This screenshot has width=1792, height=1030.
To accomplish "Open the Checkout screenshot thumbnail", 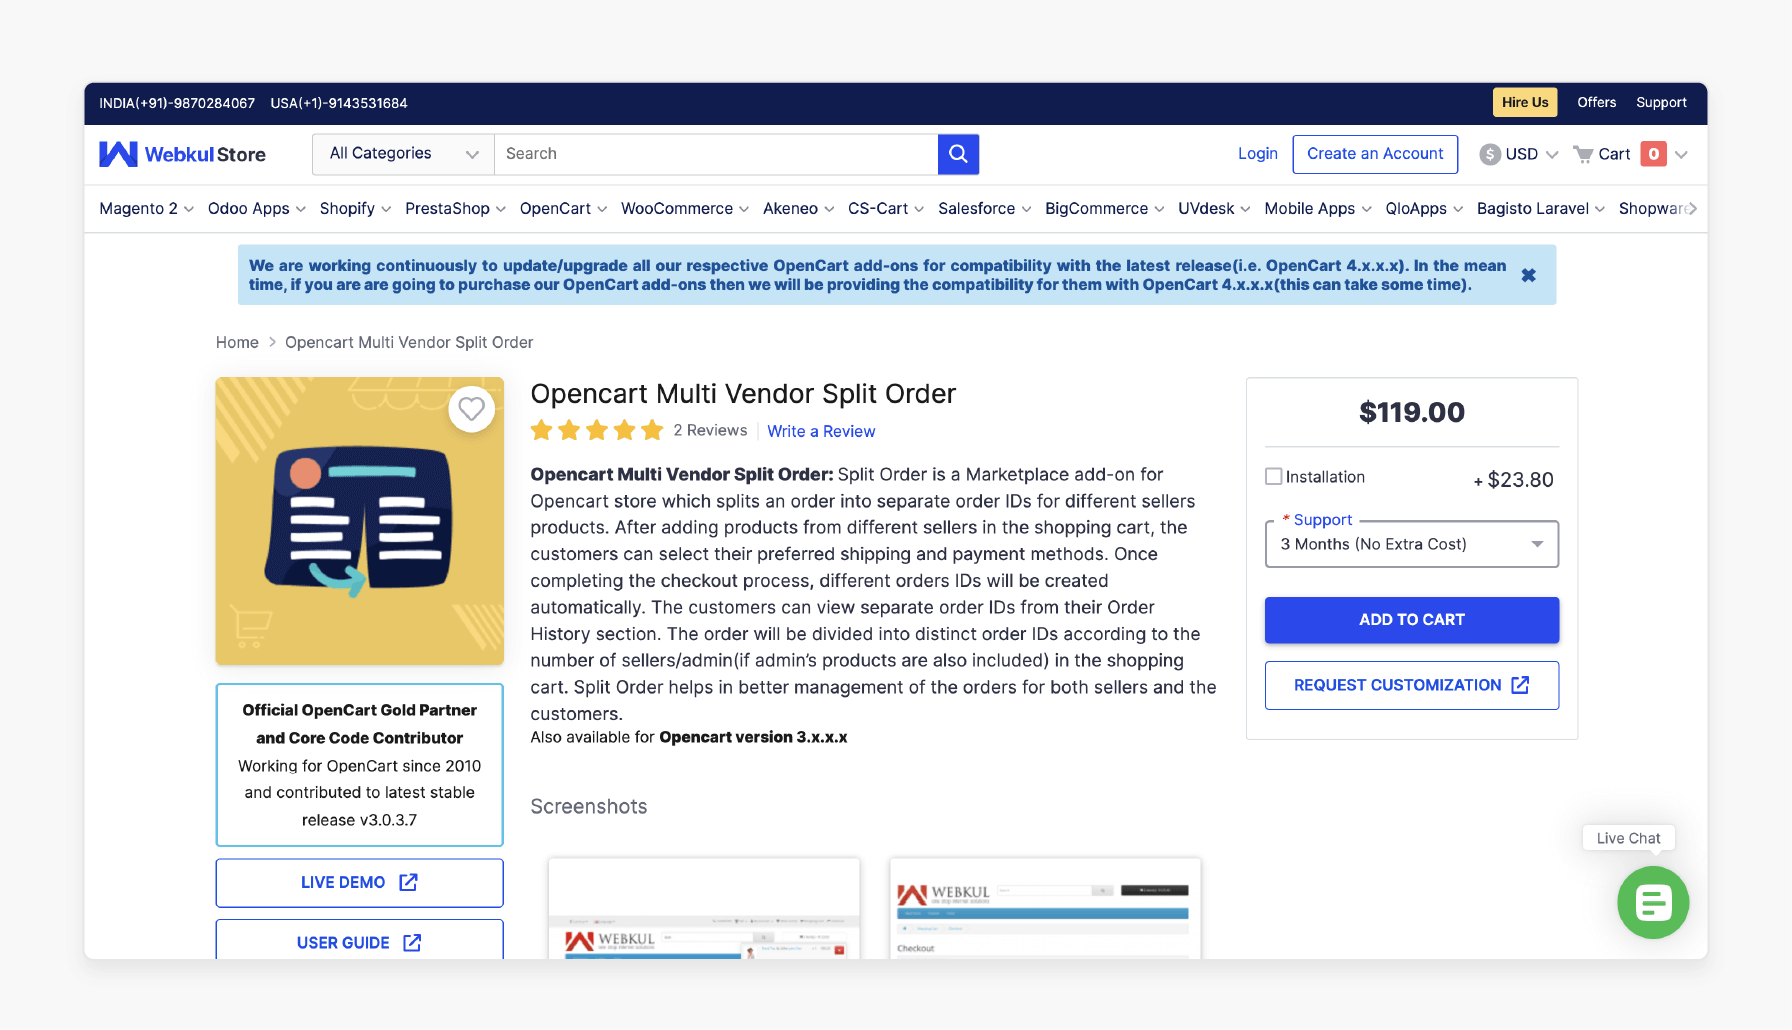I will point(1045,908).
